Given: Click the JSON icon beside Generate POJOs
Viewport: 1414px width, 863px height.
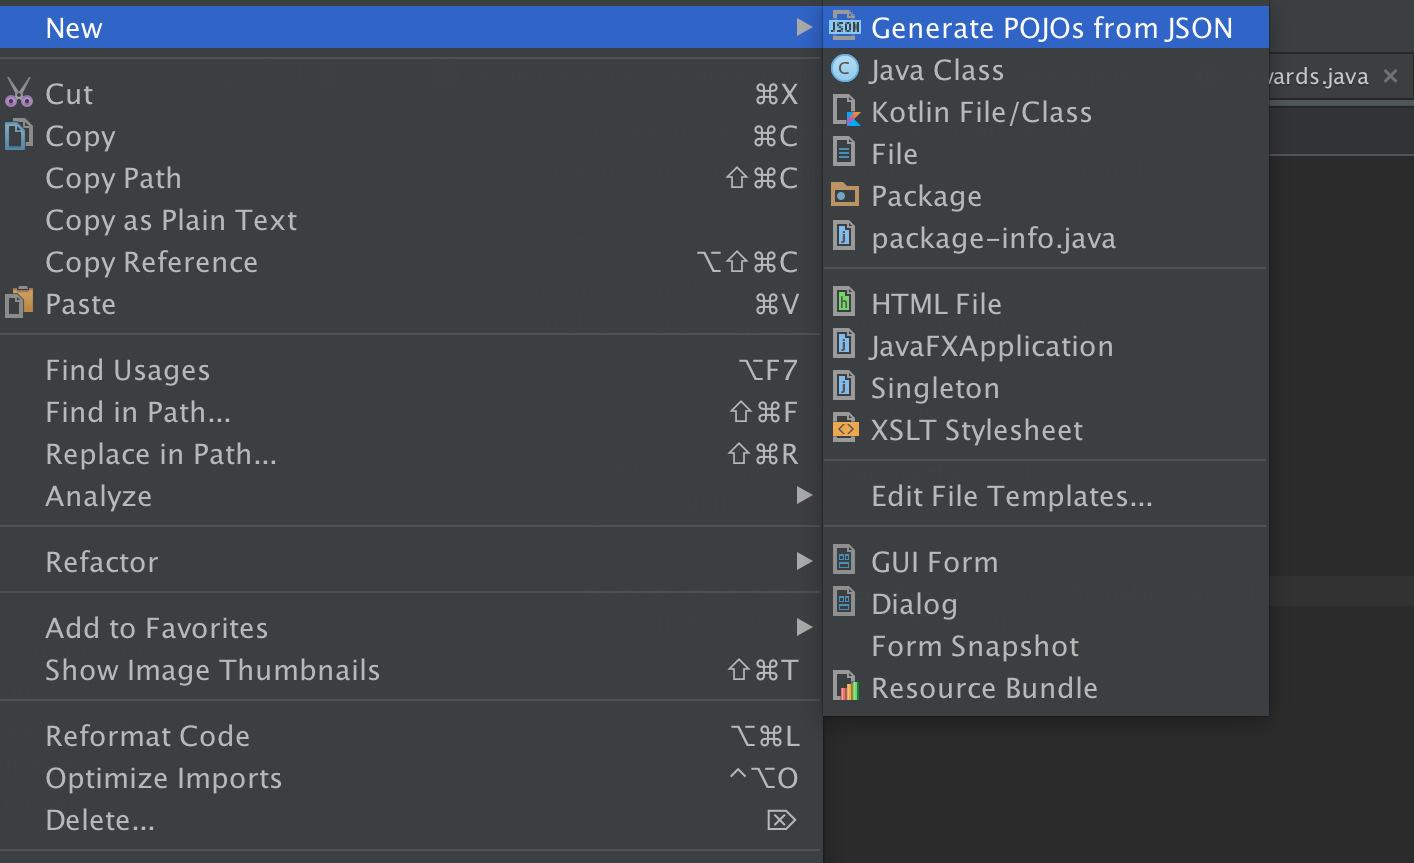Looking at the screenshot, I should click(845, 27).
